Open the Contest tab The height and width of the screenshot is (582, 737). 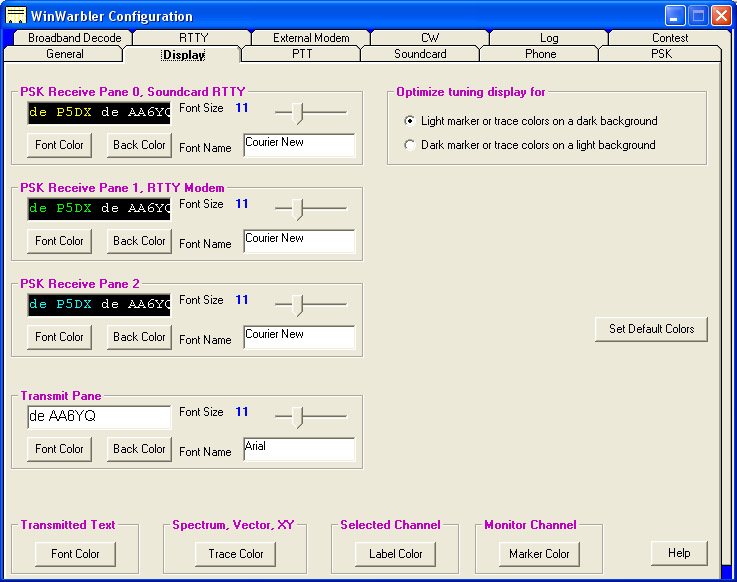point(670,38)
